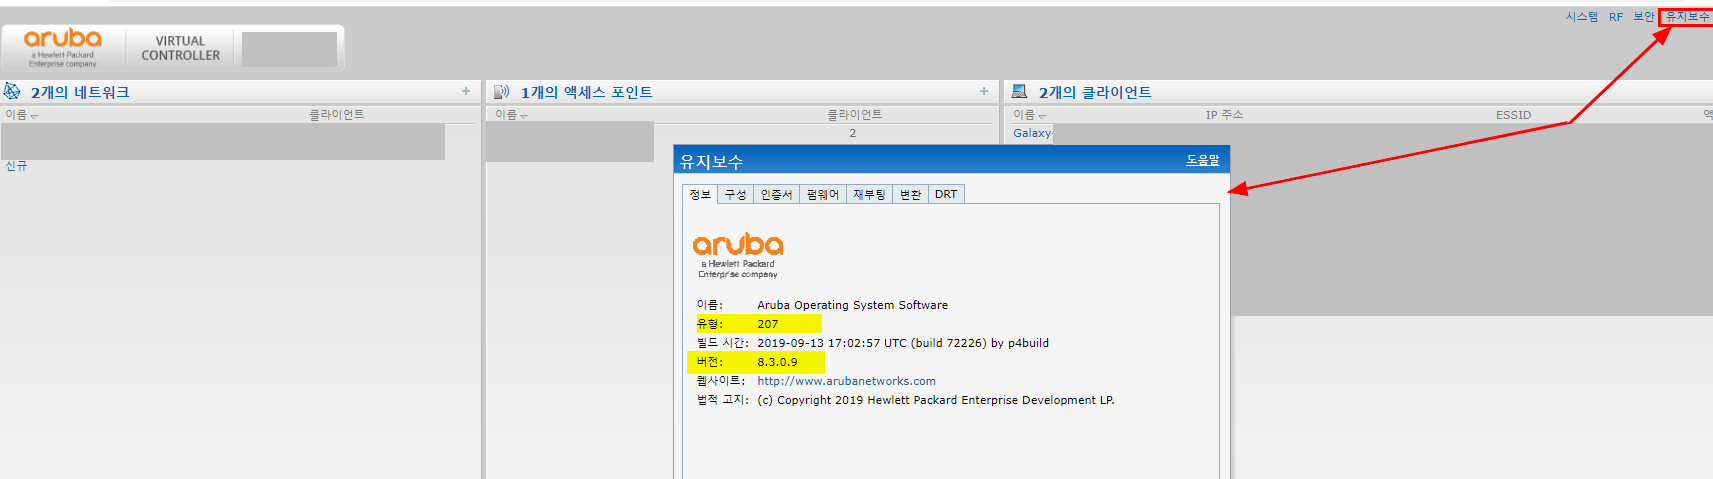Click the Copyright 2019 Hewlett Packard legal notice
1713x479 pixels.
[936, 400]
